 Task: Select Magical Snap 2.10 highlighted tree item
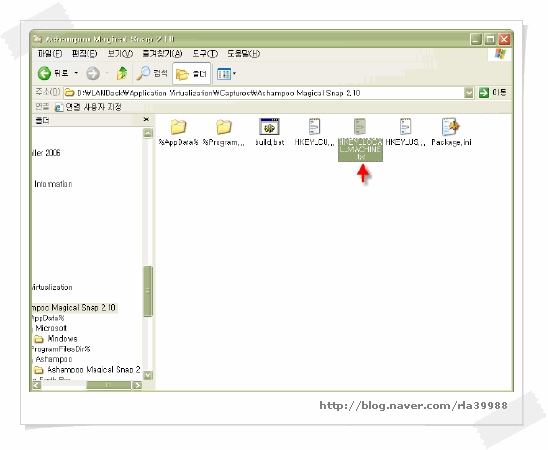point(74,308)
